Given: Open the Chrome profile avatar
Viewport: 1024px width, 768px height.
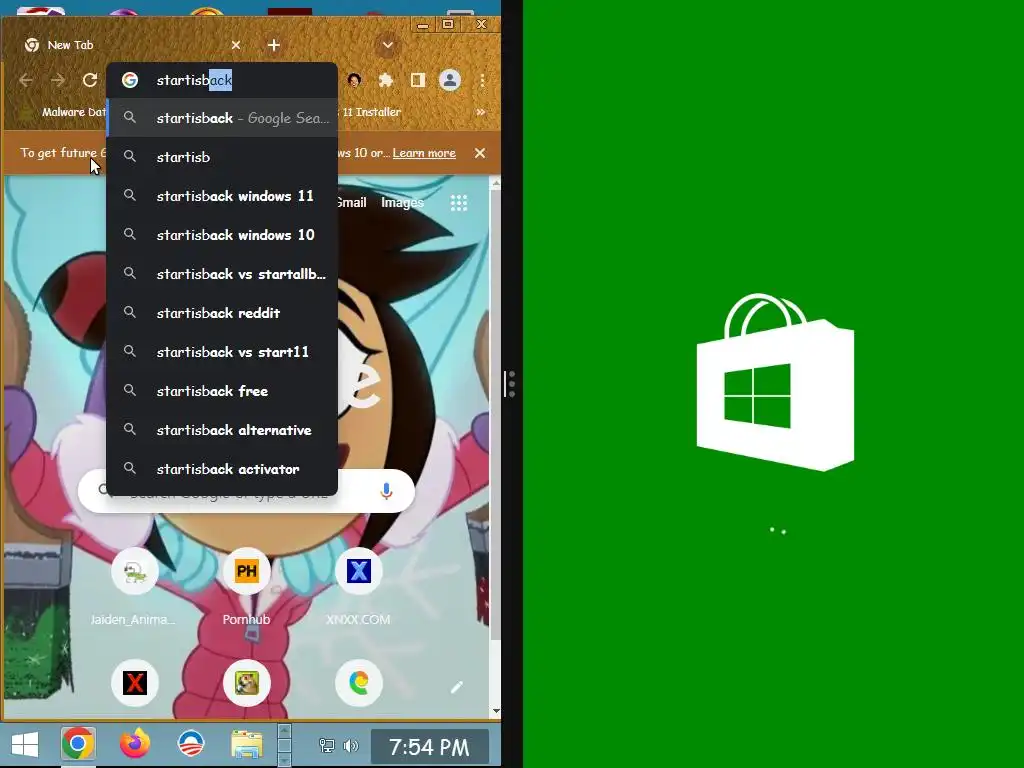Looking at the screenshot, I should click(450, 80).
